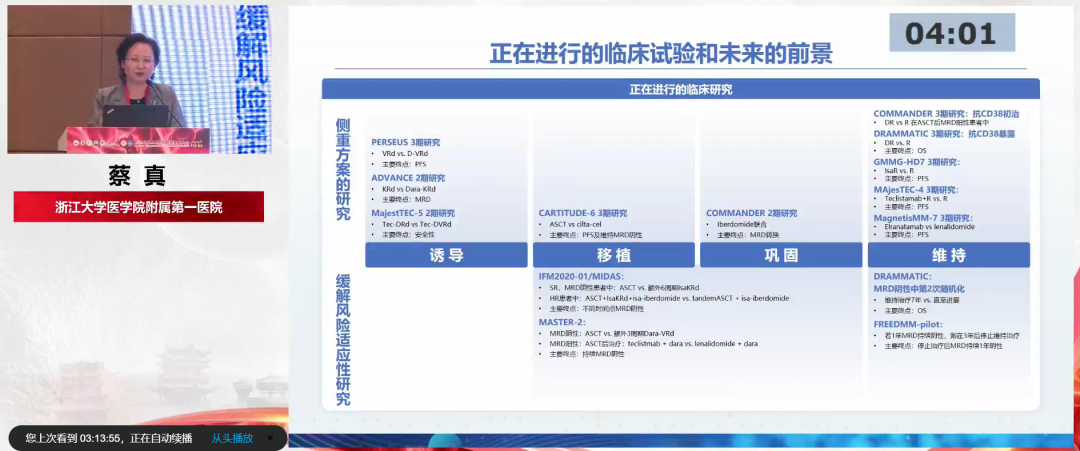
Task: Click the slide title 正在进行的临床试验和未来的前景
Action: [661, 52]
